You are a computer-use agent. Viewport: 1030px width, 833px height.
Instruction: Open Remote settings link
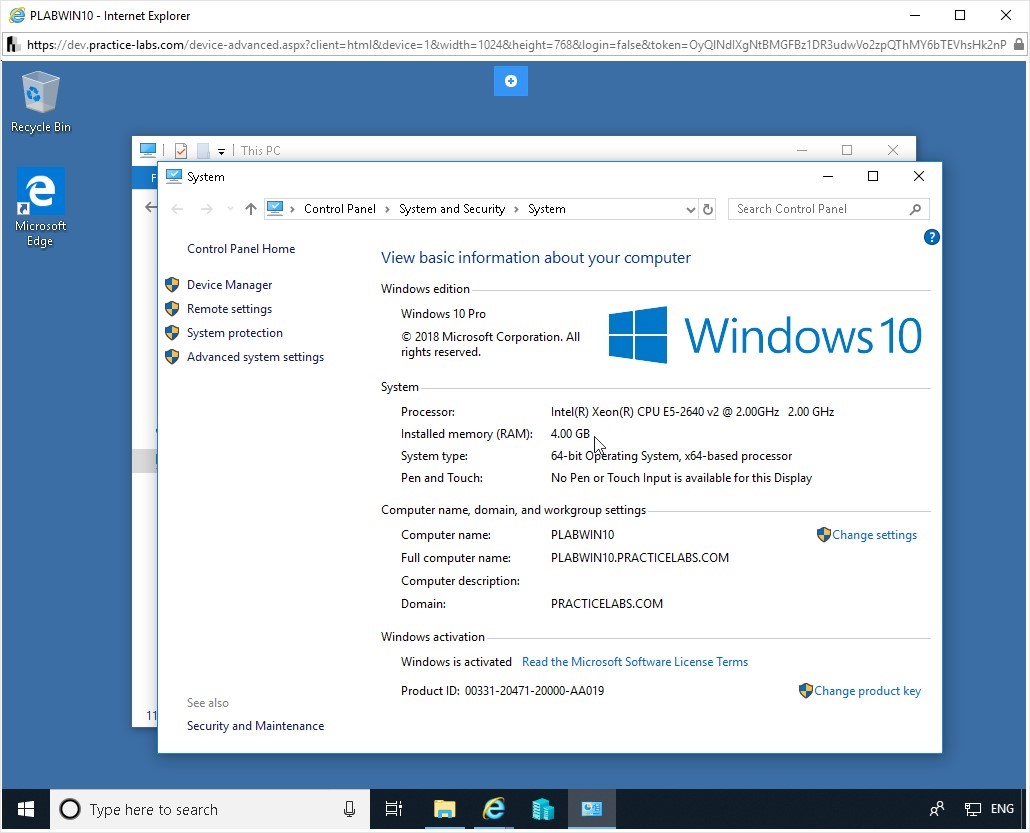click(229, 309)
